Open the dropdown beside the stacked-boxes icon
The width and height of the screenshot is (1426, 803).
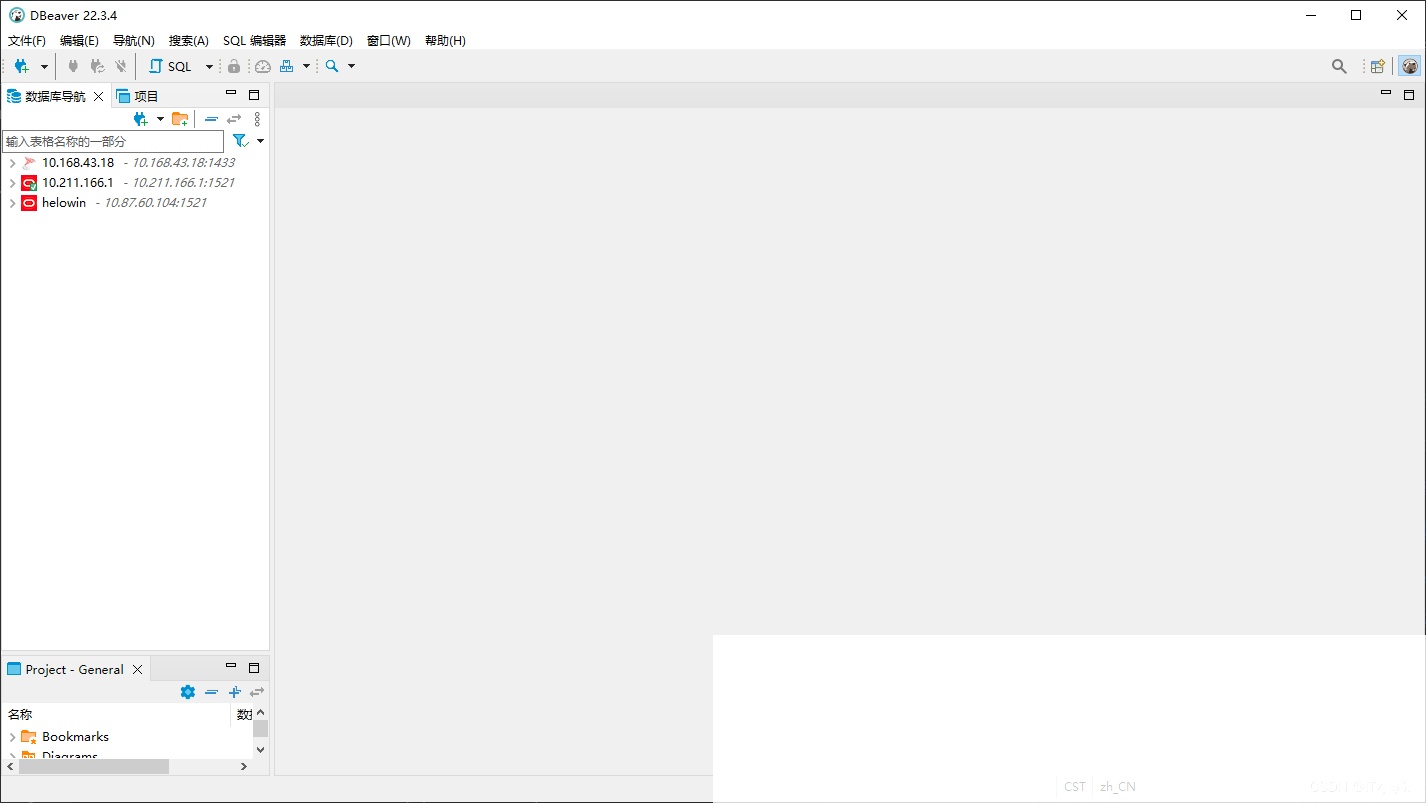306,67
